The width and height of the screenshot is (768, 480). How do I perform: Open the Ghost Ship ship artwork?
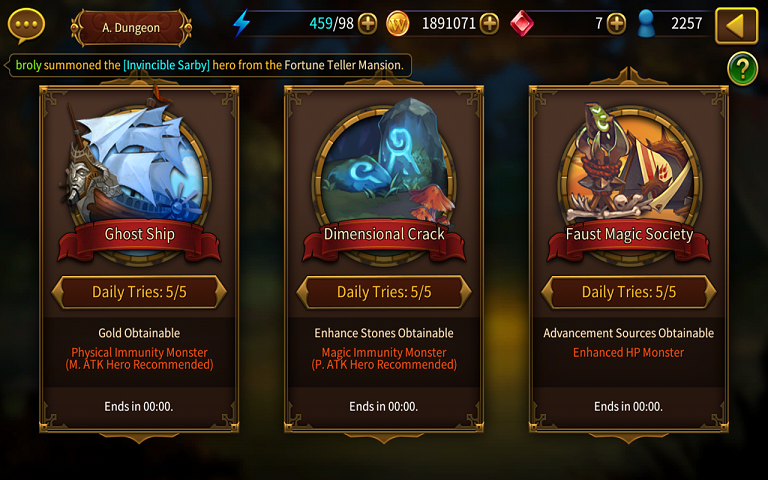click(x=138, y=162)
